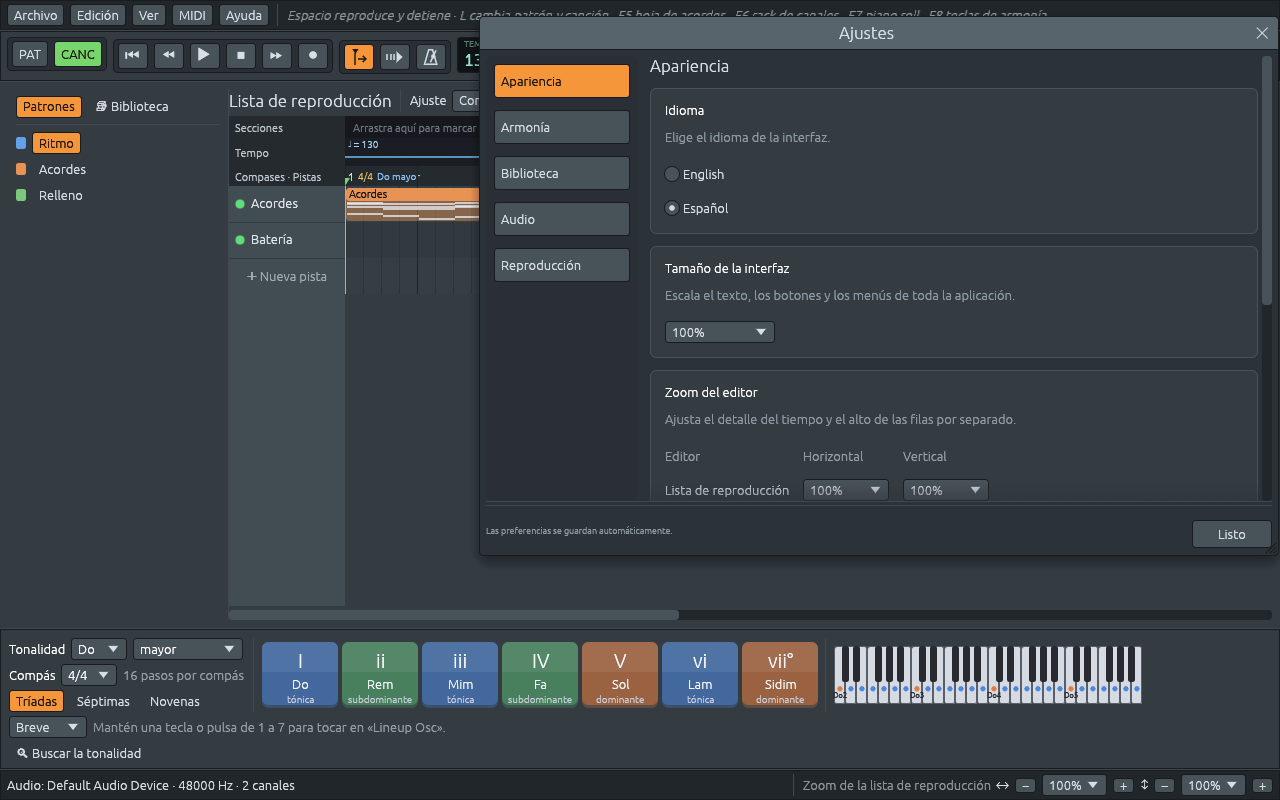Toggle the Batería track green mute dot
1280x800 pixels.
(240, 240)
